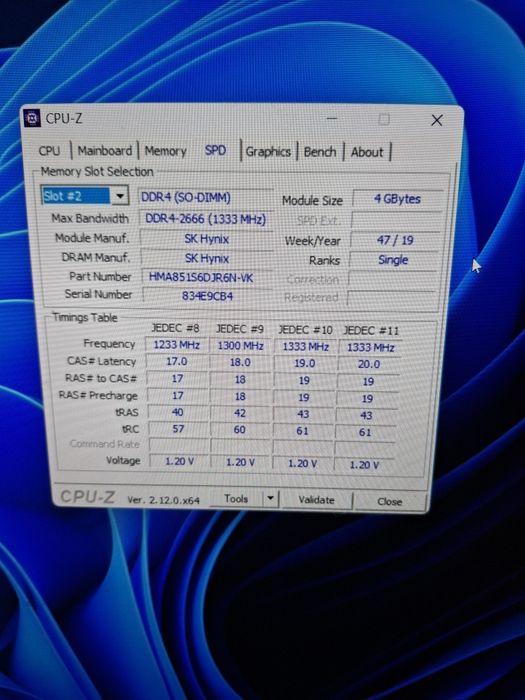This screenshot has width=525, height=700.
Task: Click the Ver. 2.12.0.x64 version text
Action: click(163, 500)
